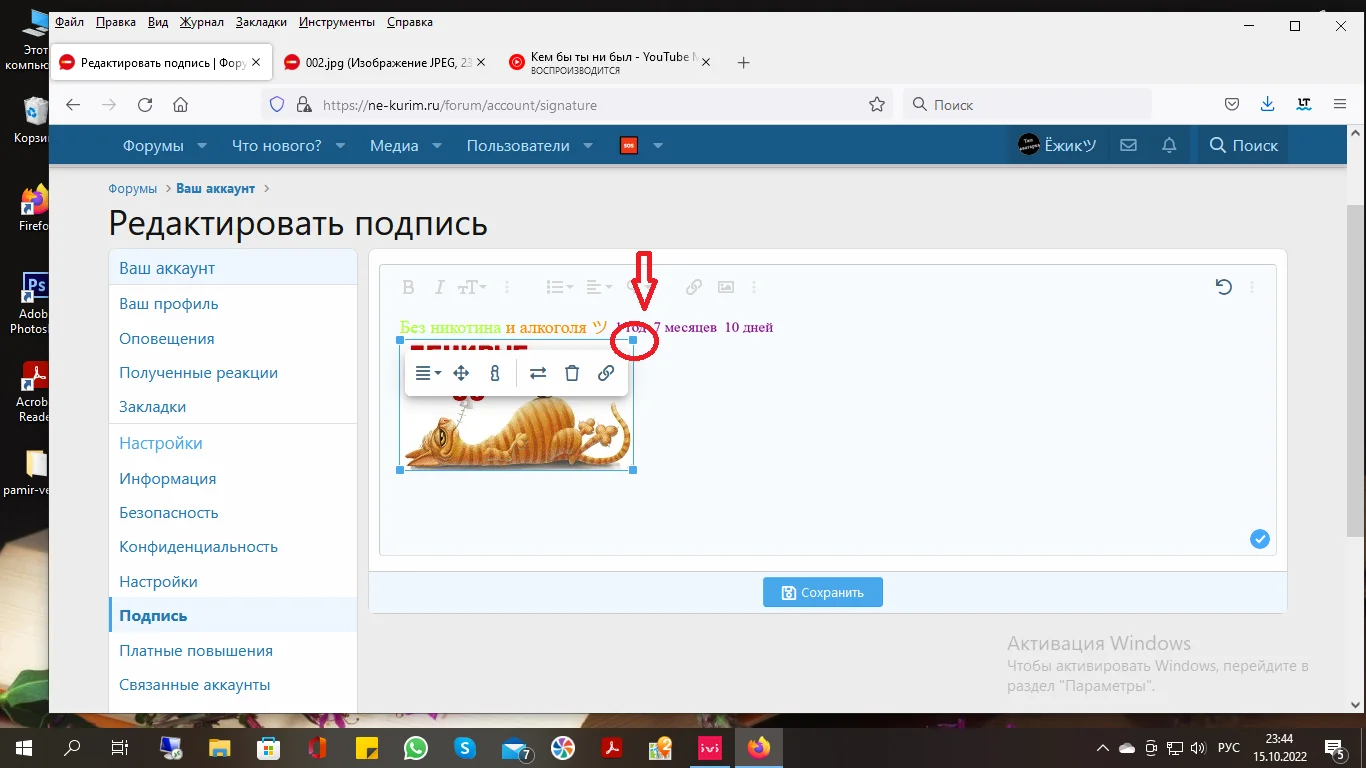1366x768 pixels.
Task: Open the image alignment dropdown
Action: (x=425, y=373)
